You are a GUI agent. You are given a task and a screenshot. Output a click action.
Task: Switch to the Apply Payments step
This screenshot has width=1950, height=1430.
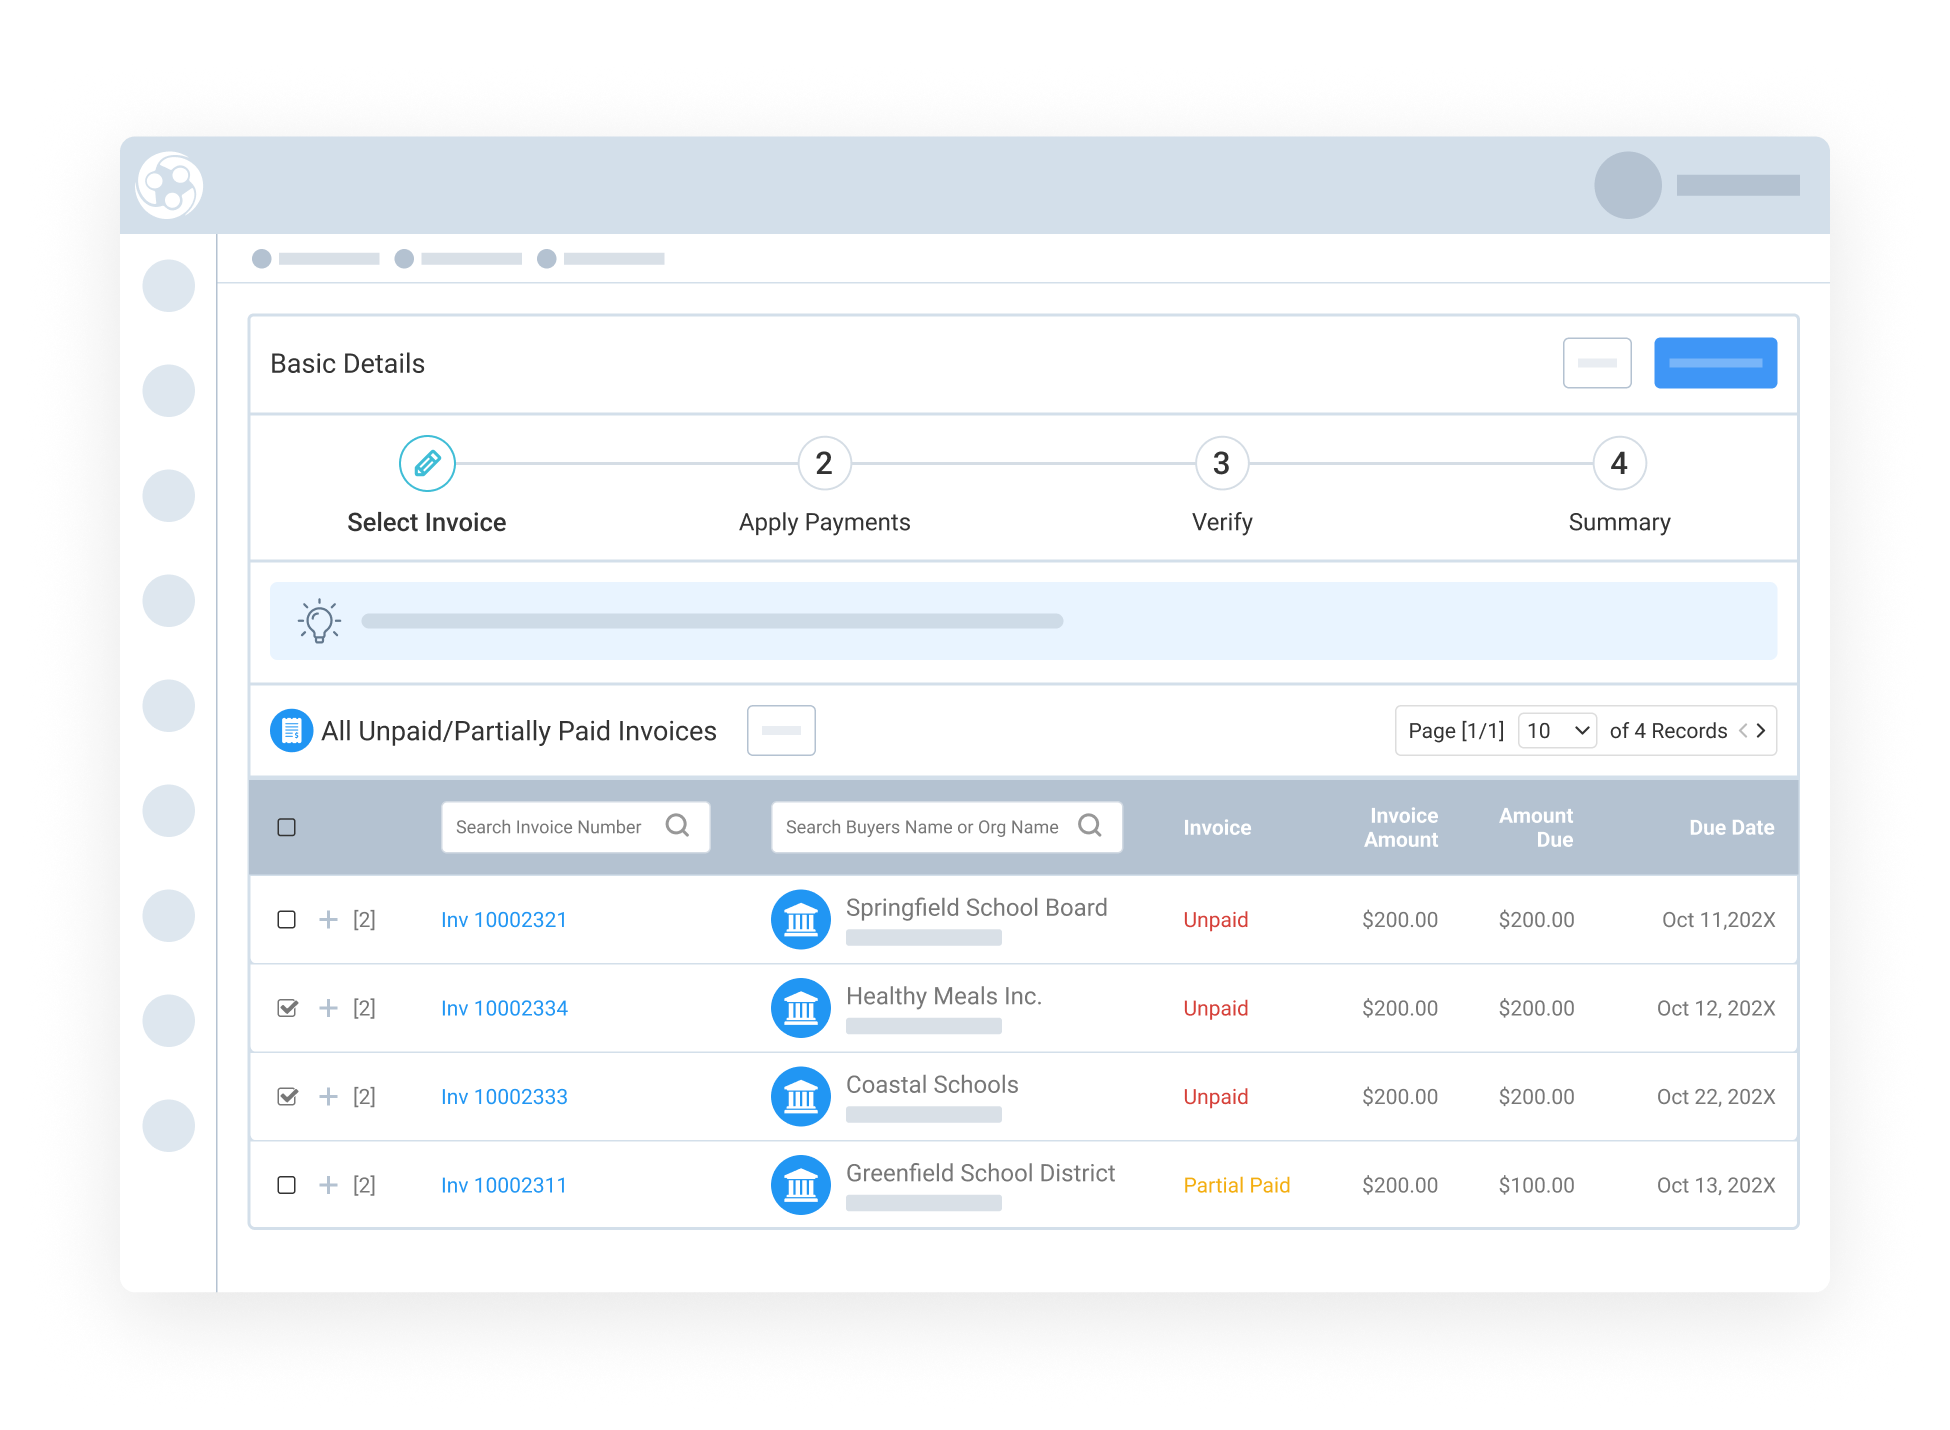click(823, 463)
